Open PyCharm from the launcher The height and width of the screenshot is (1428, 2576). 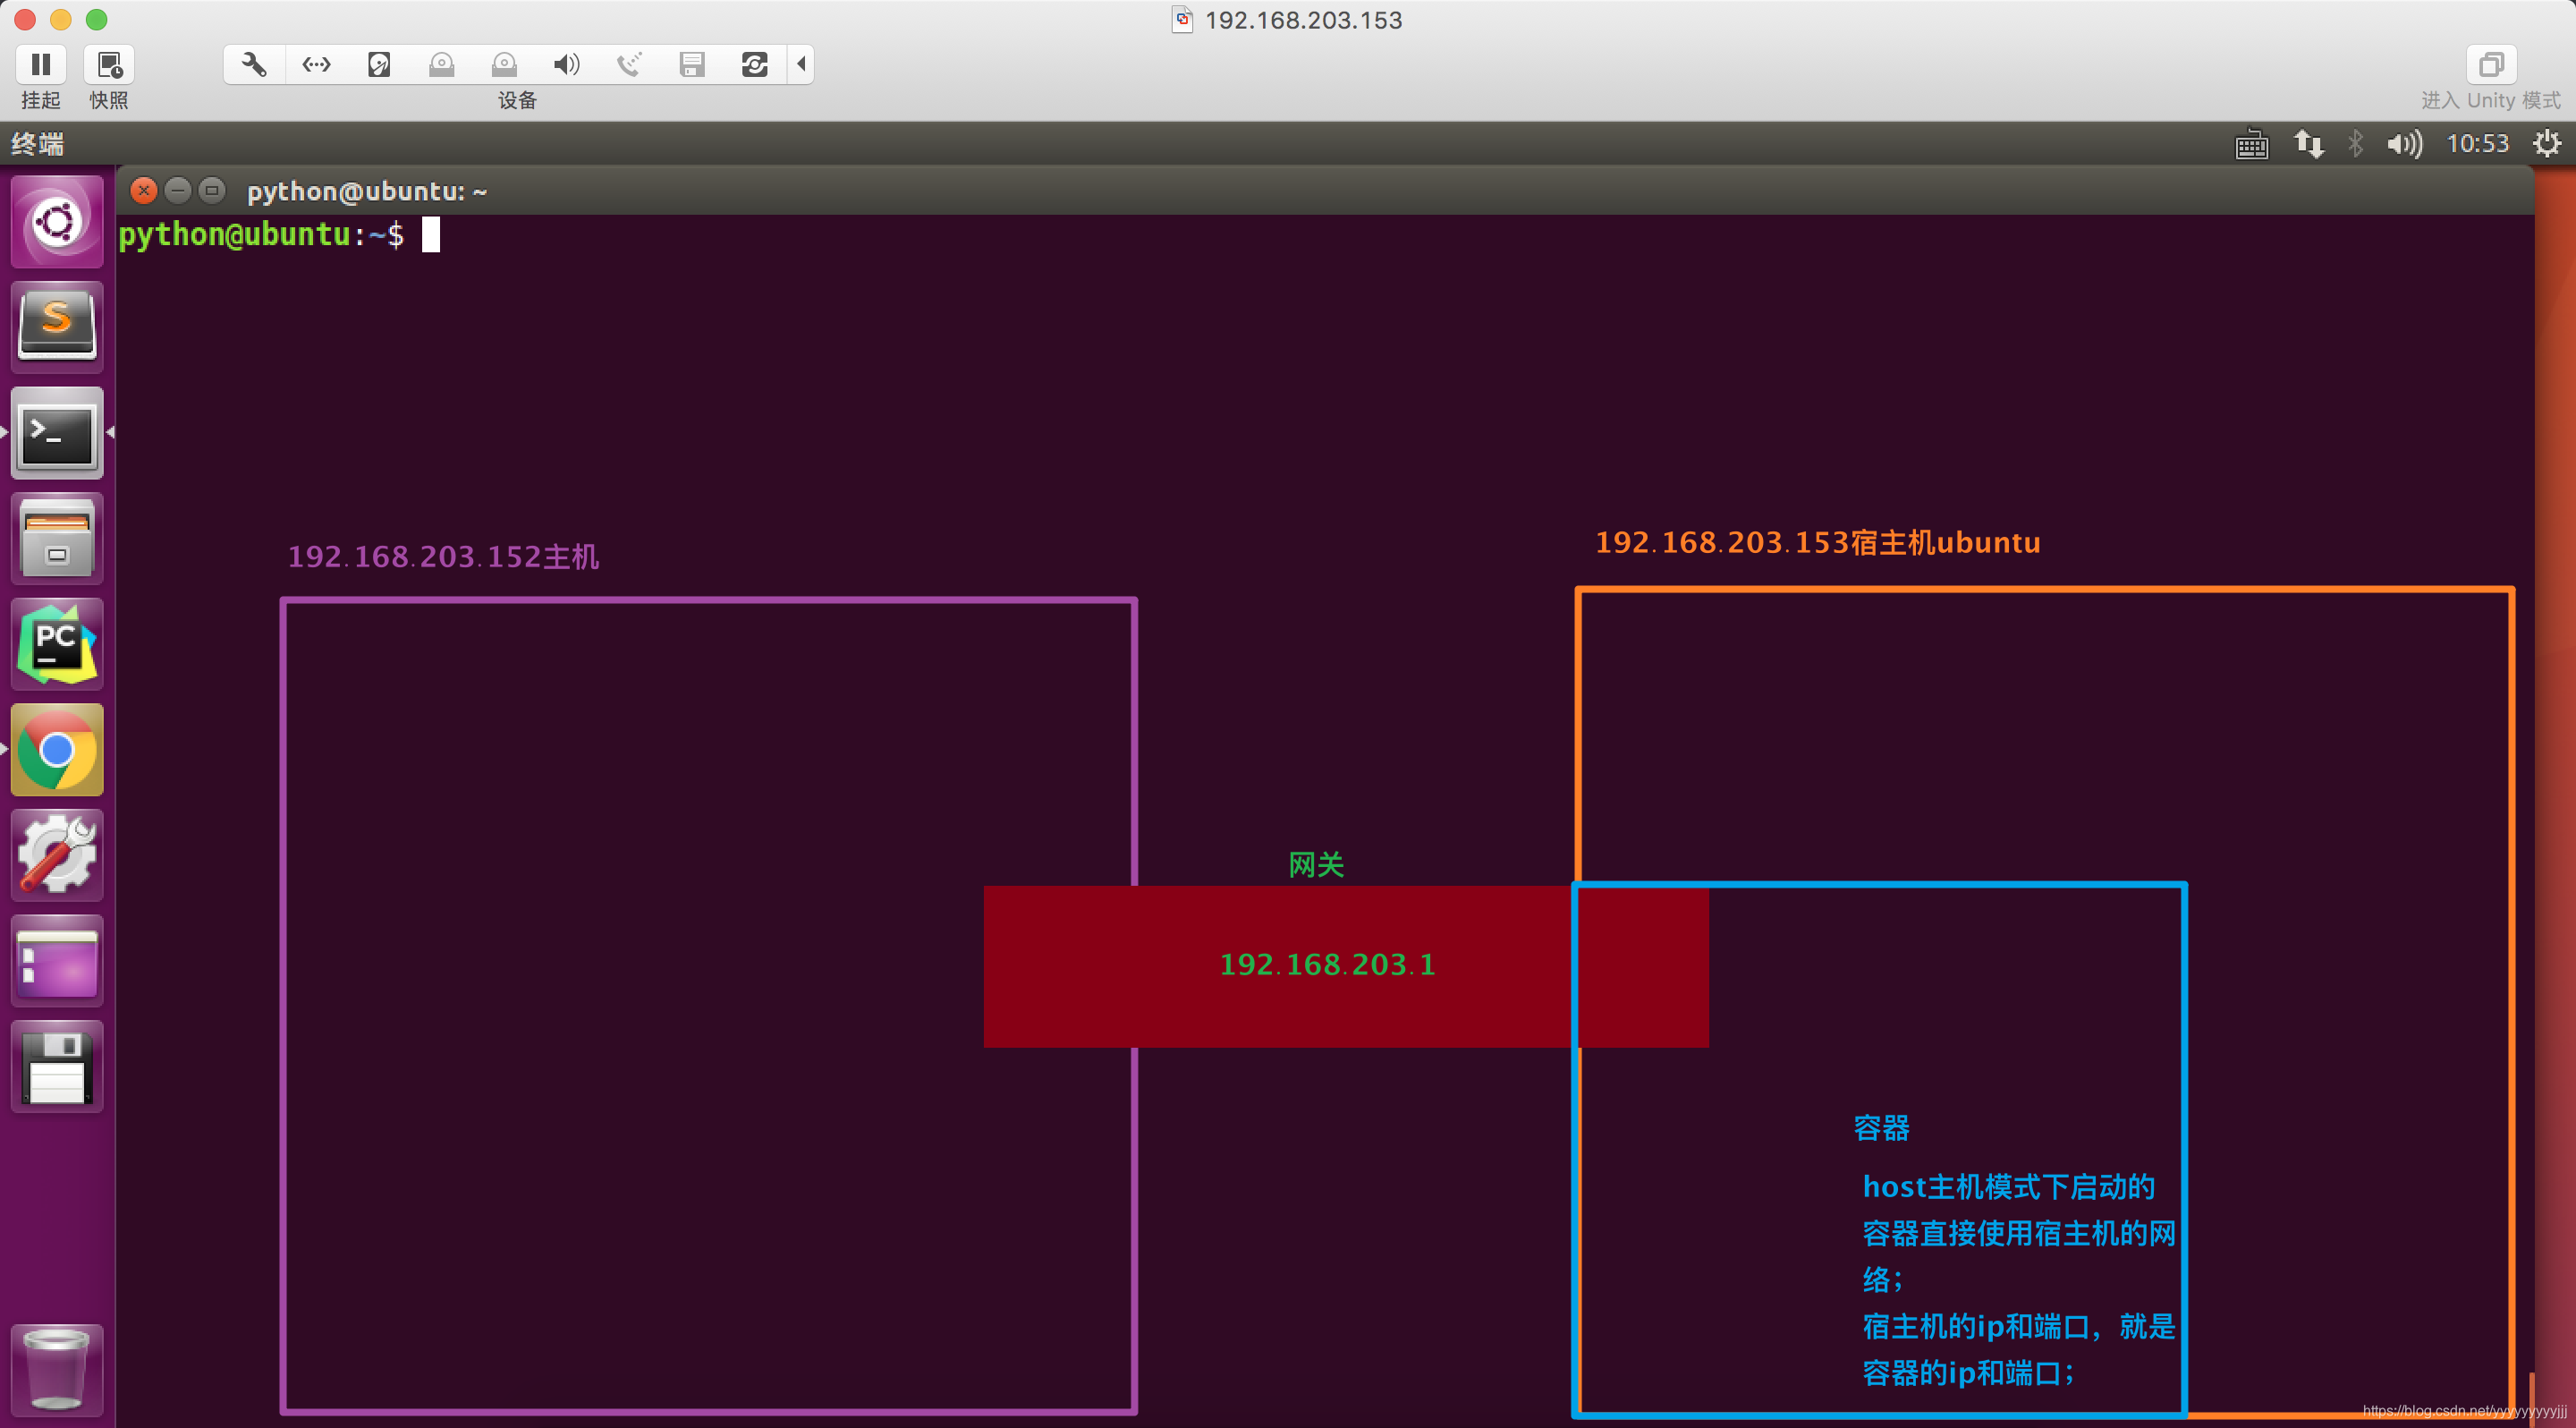[57, 644]
